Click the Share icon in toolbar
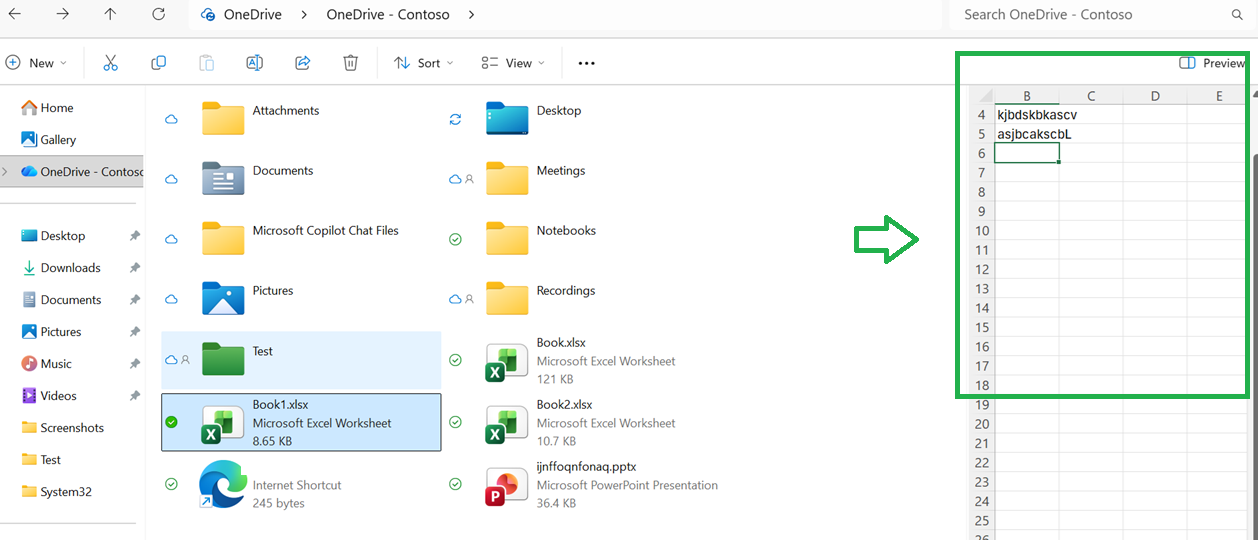This screenshot has width=1258, height=547. click(x=302, y=63)
